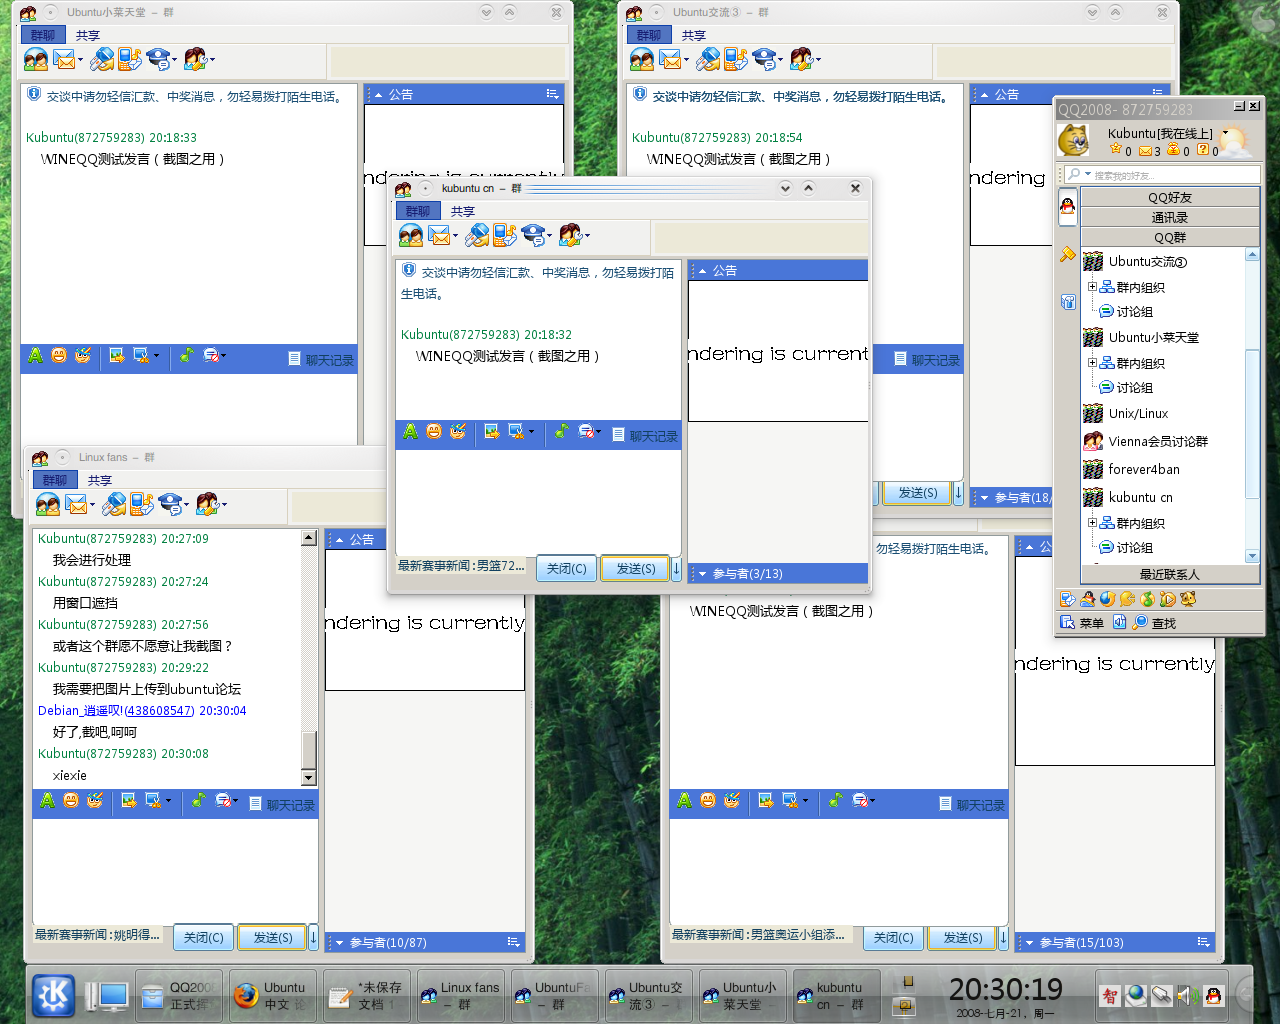Open send options arrow beside 发送(S) in kubuntu cn
Screen dimensions: 1280x1024
[676, 568]
